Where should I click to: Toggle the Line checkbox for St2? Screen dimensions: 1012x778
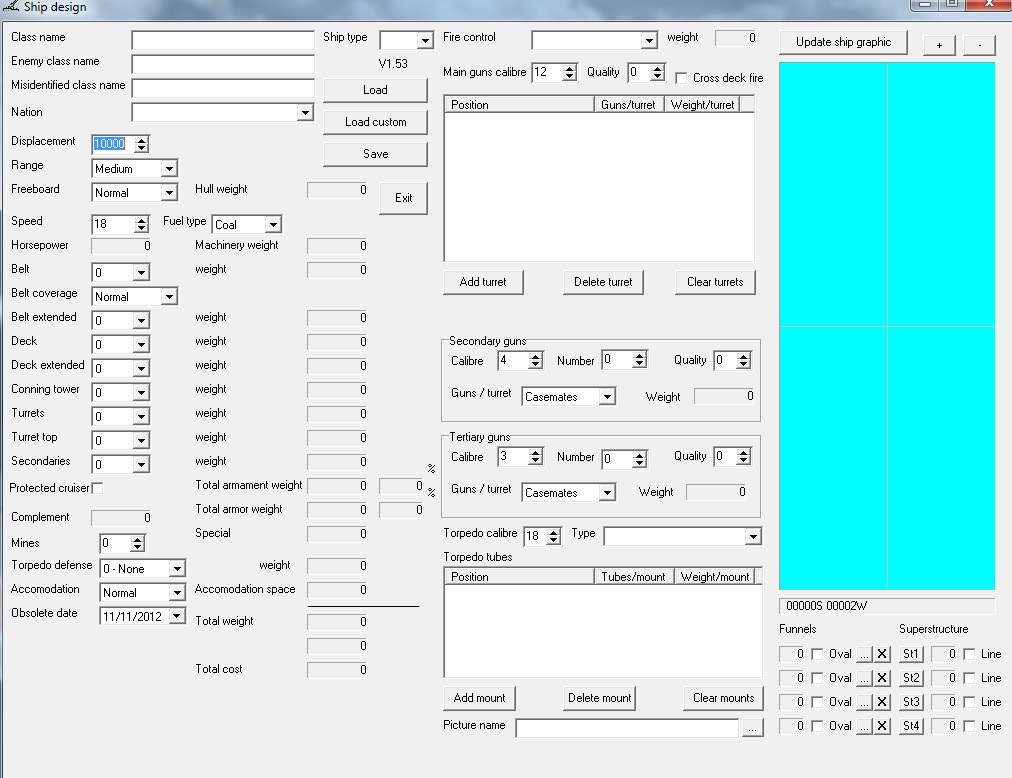click(969, 678)
